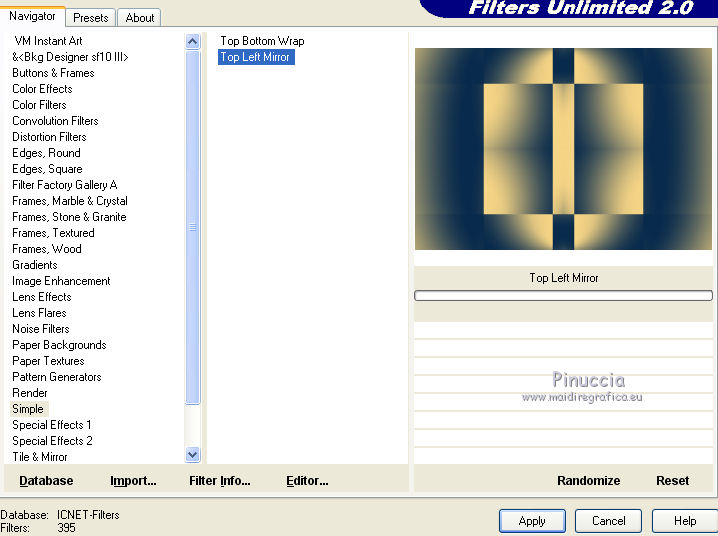Select Paper Backgrounds category

[x=59, y=346]
